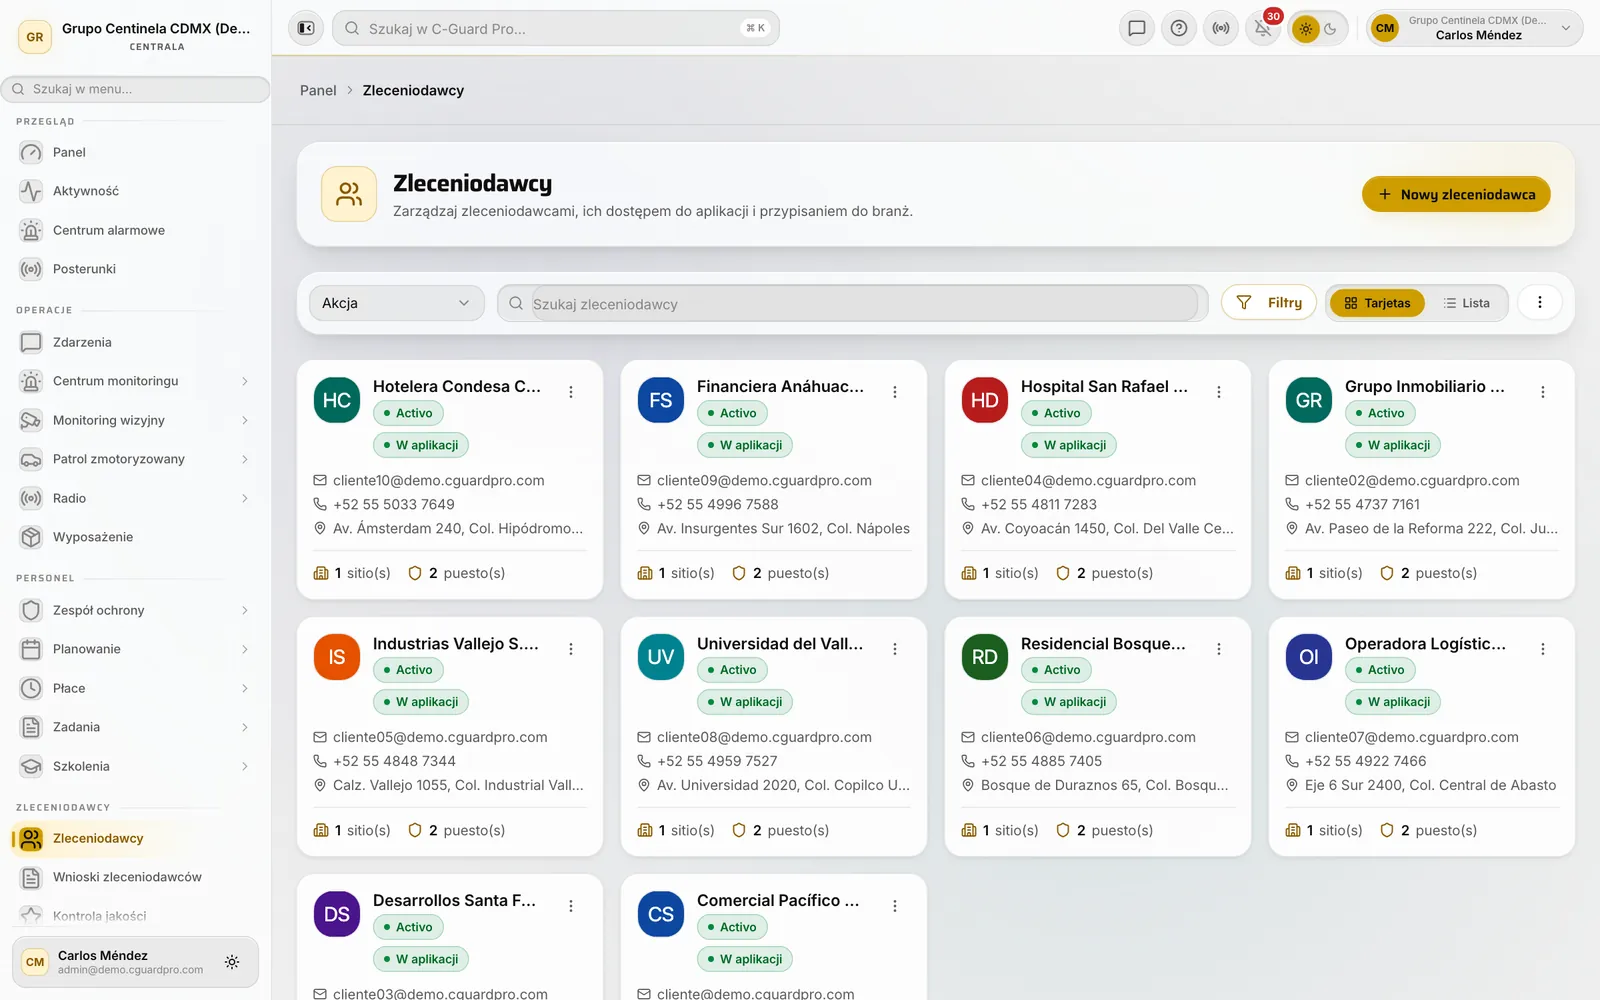Open options menu for Grupo Inmobiliario card
The image size is (1600, 1000).
click(1543, 392)
